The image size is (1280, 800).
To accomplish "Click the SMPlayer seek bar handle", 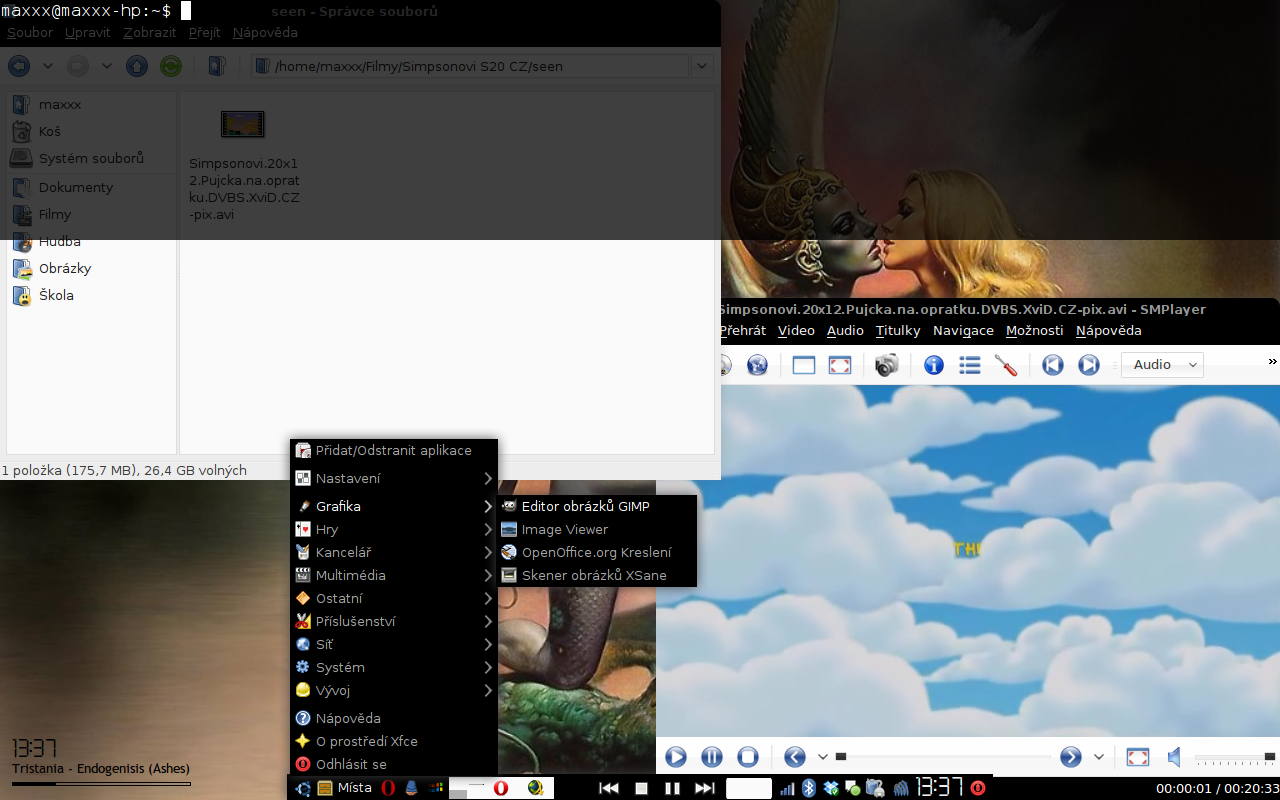I will point(841,757).
